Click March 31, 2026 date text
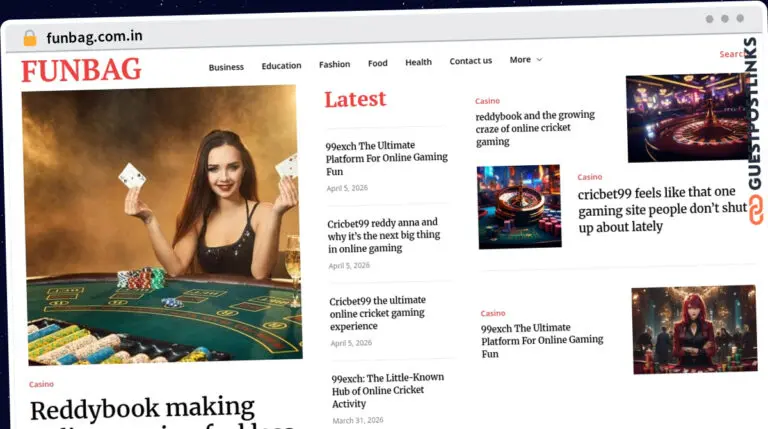 [358, 420]
